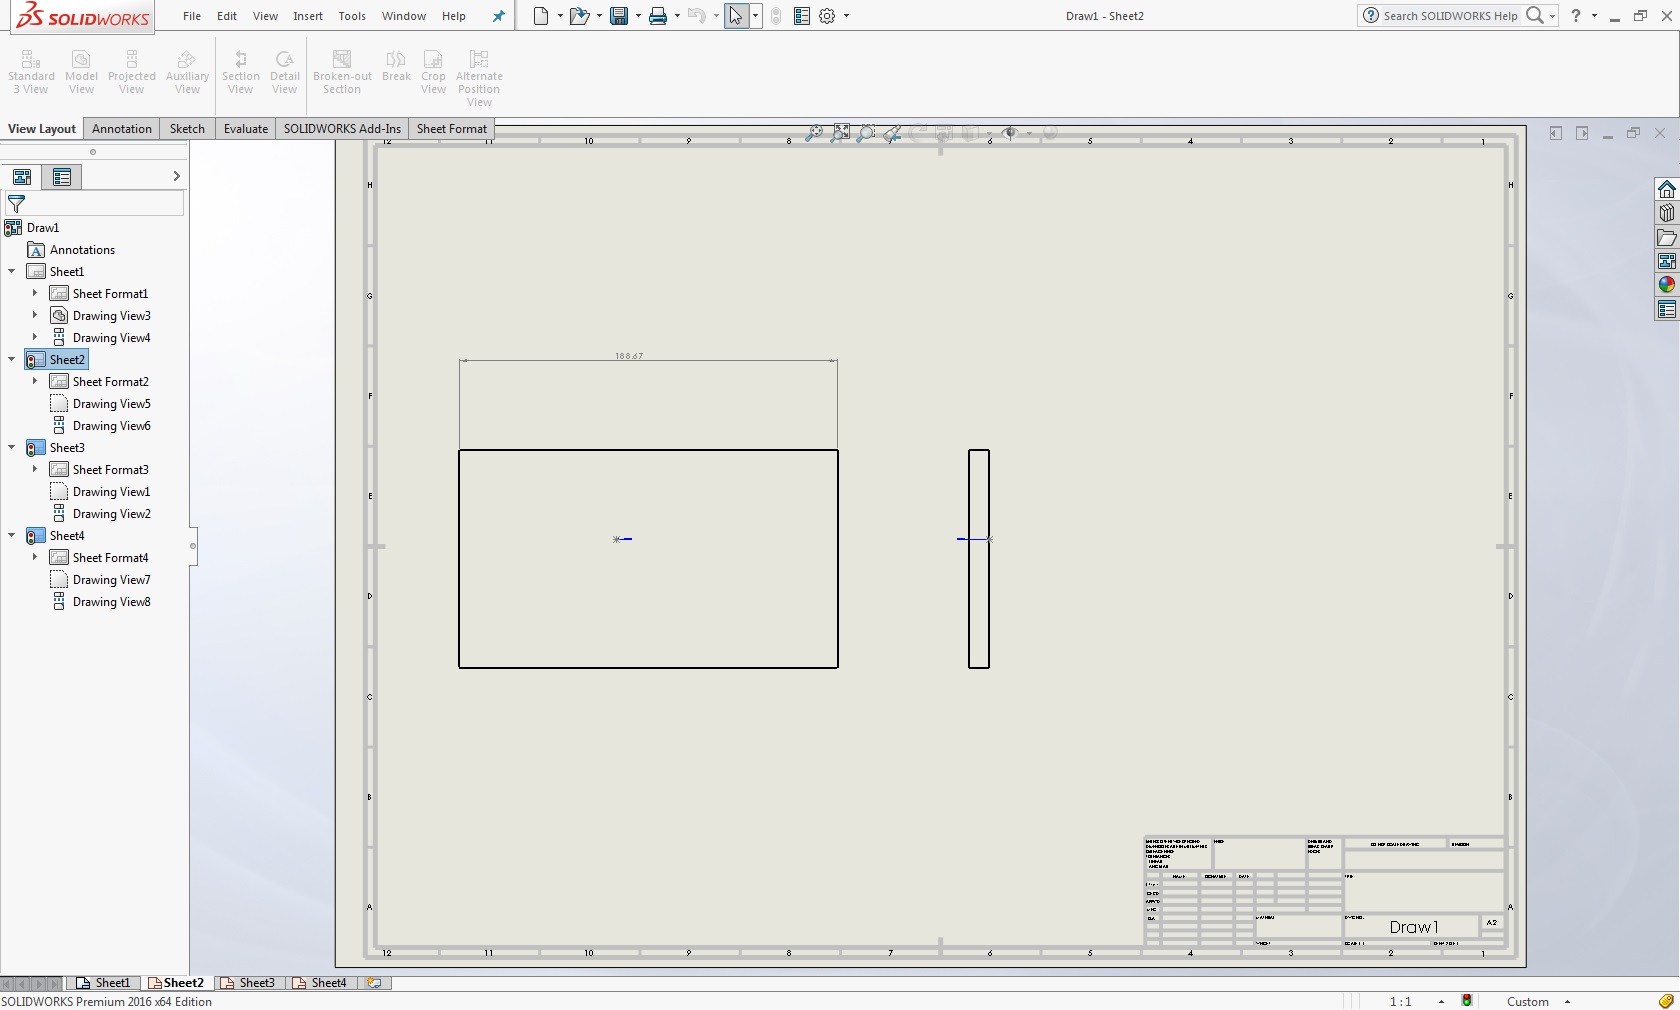The image size is (1680, 1010).
Task: Open the Options gear icon
Action: click(x=827, y=16)
